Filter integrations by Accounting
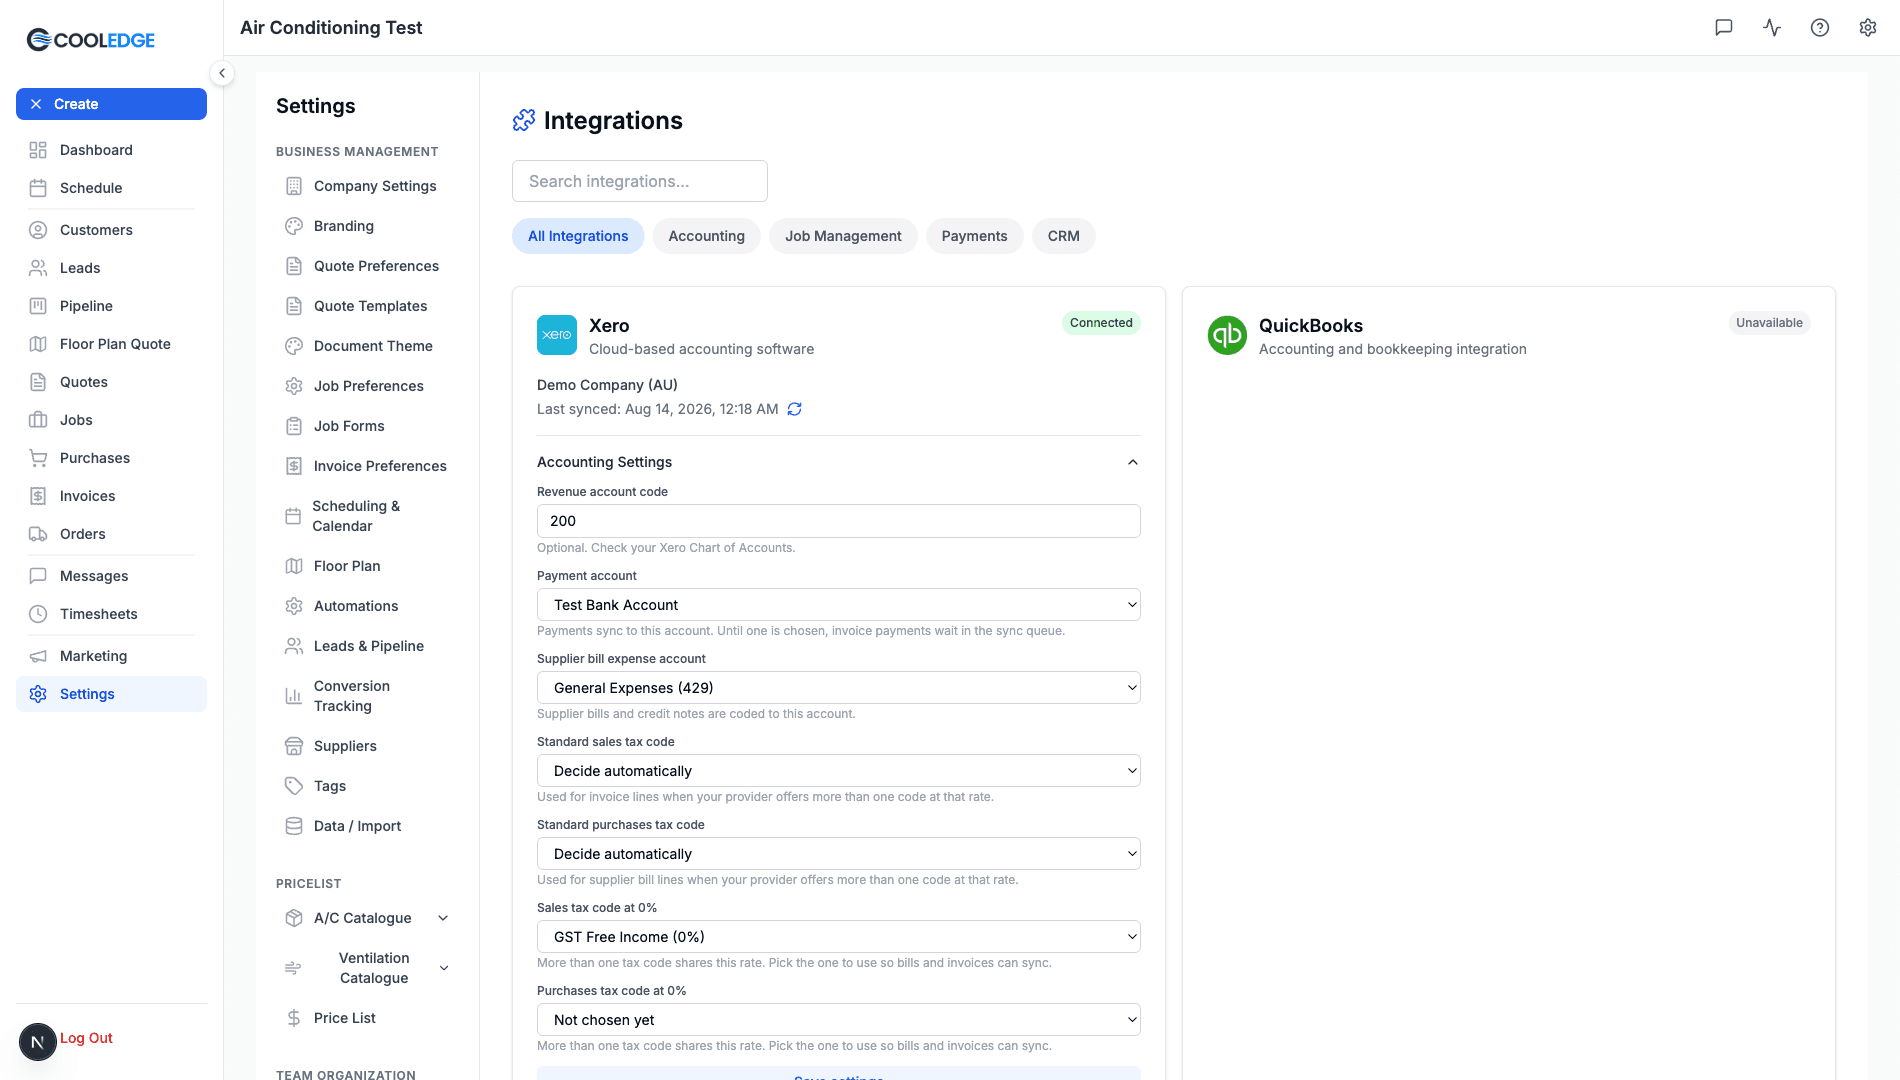The width and height of the screenshot is (1900, 1080). point(706,236)
